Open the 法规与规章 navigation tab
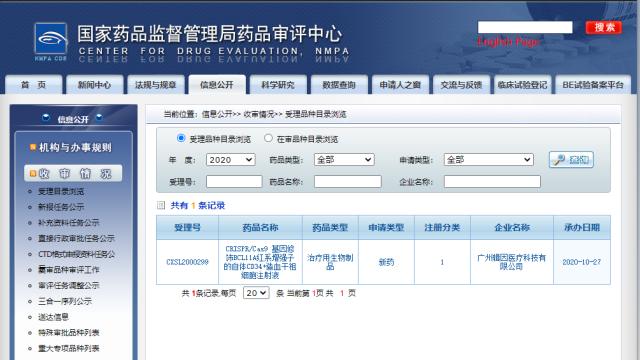Image resolution: width=640 pixels, height=360 pixels. pos(156,84)
